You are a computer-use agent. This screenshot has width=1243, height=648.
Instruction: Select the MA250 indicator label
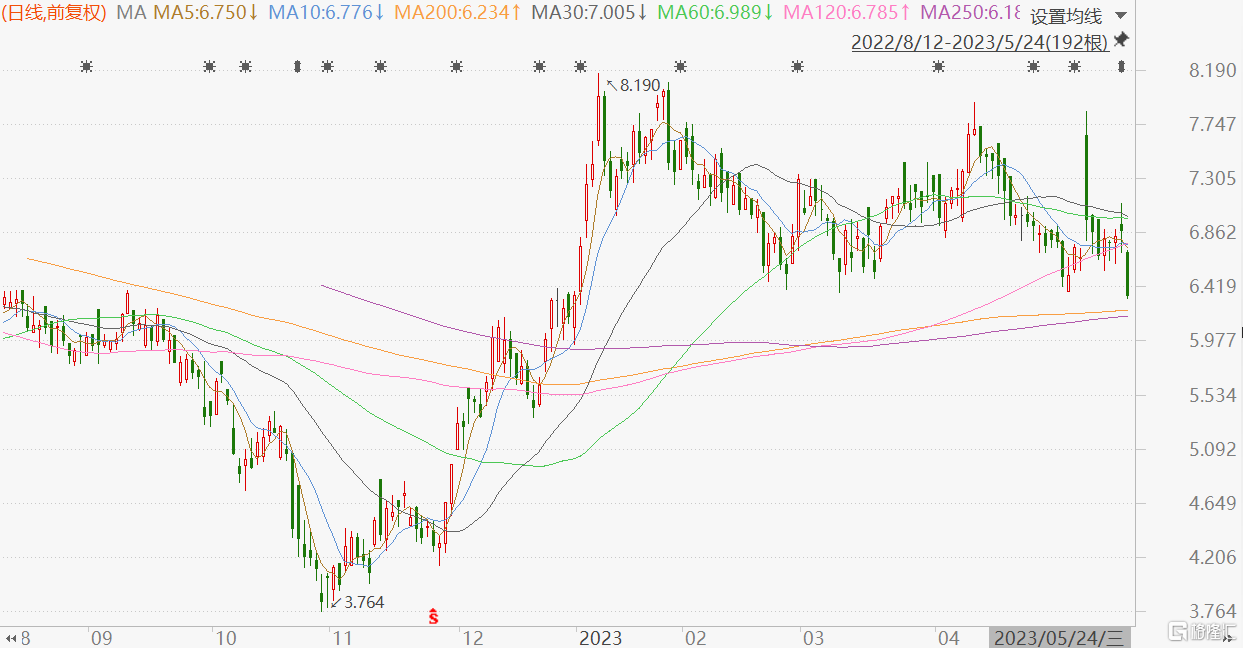[x=969, y=13]
